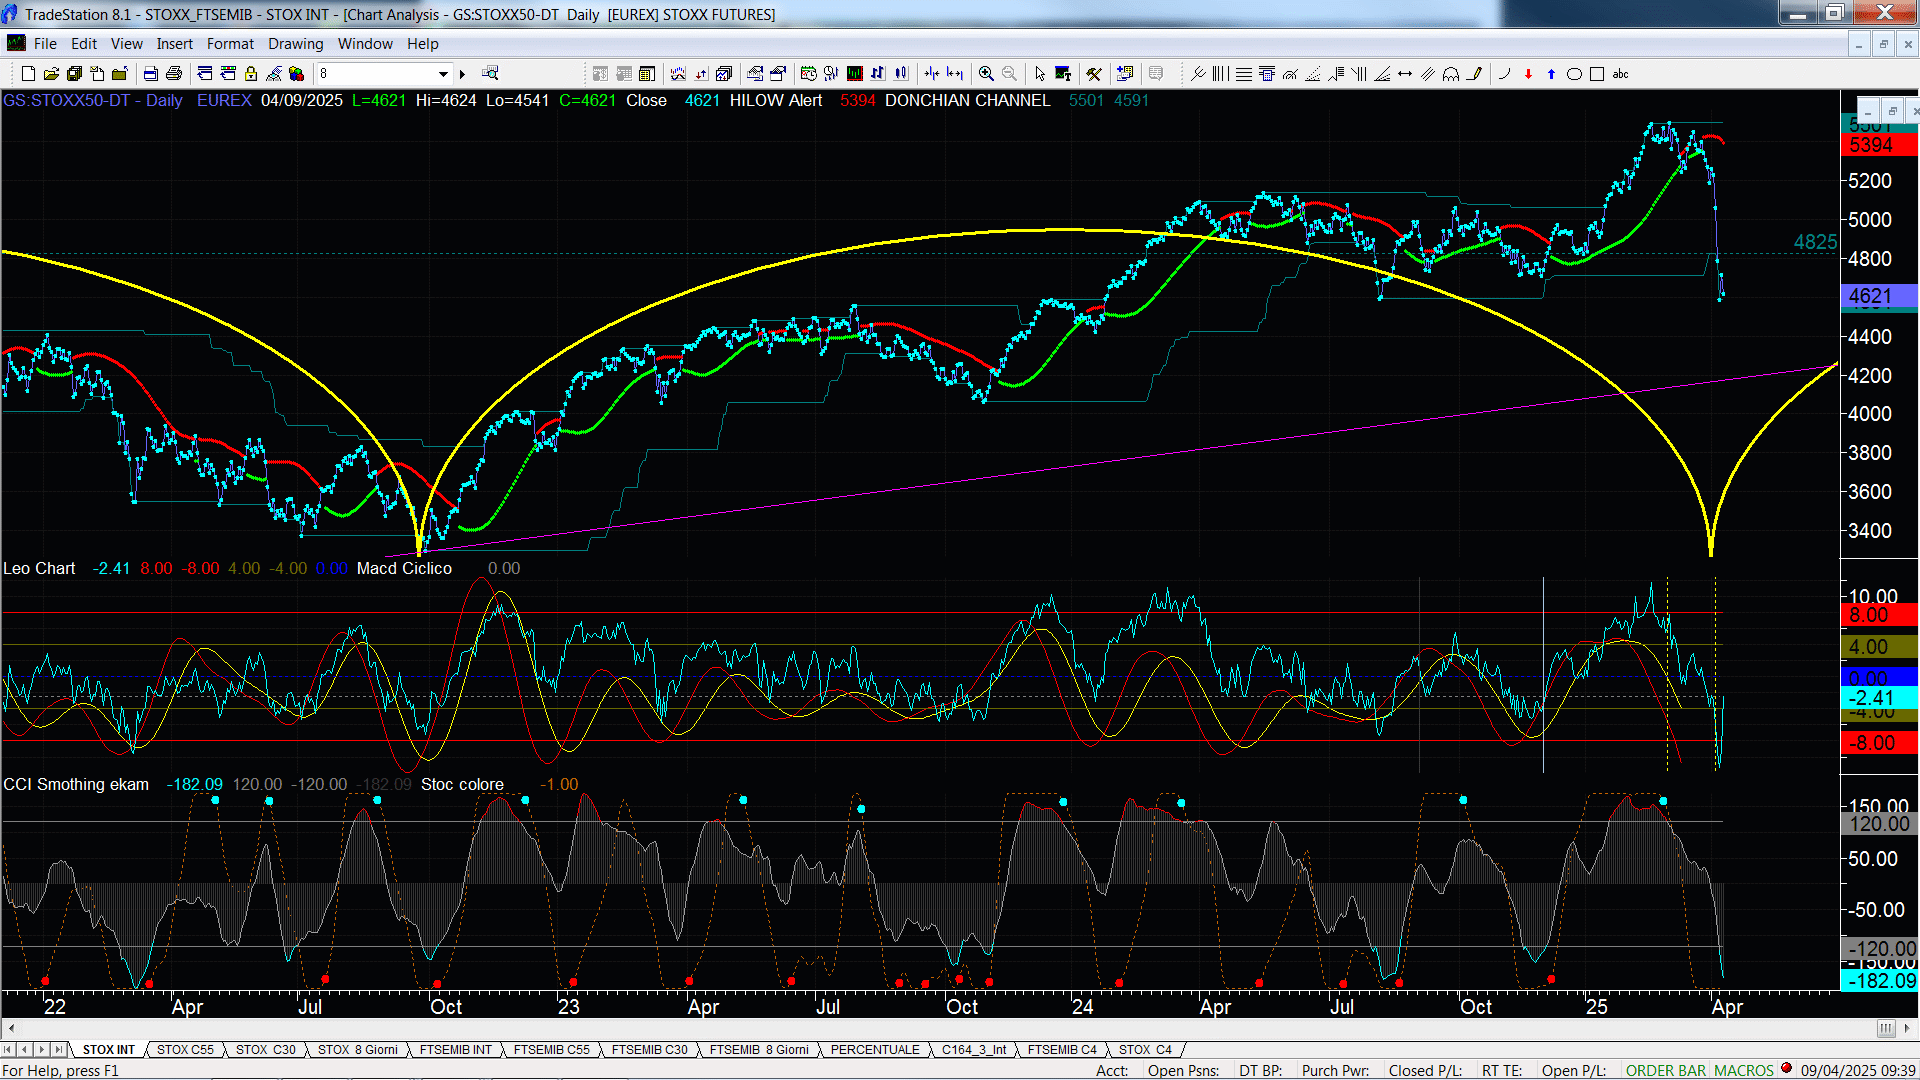The image size is (1920, 1080).
Task: Switch to the FTSEMIB C4 tab
Action: click(x=1062, y=1049)
